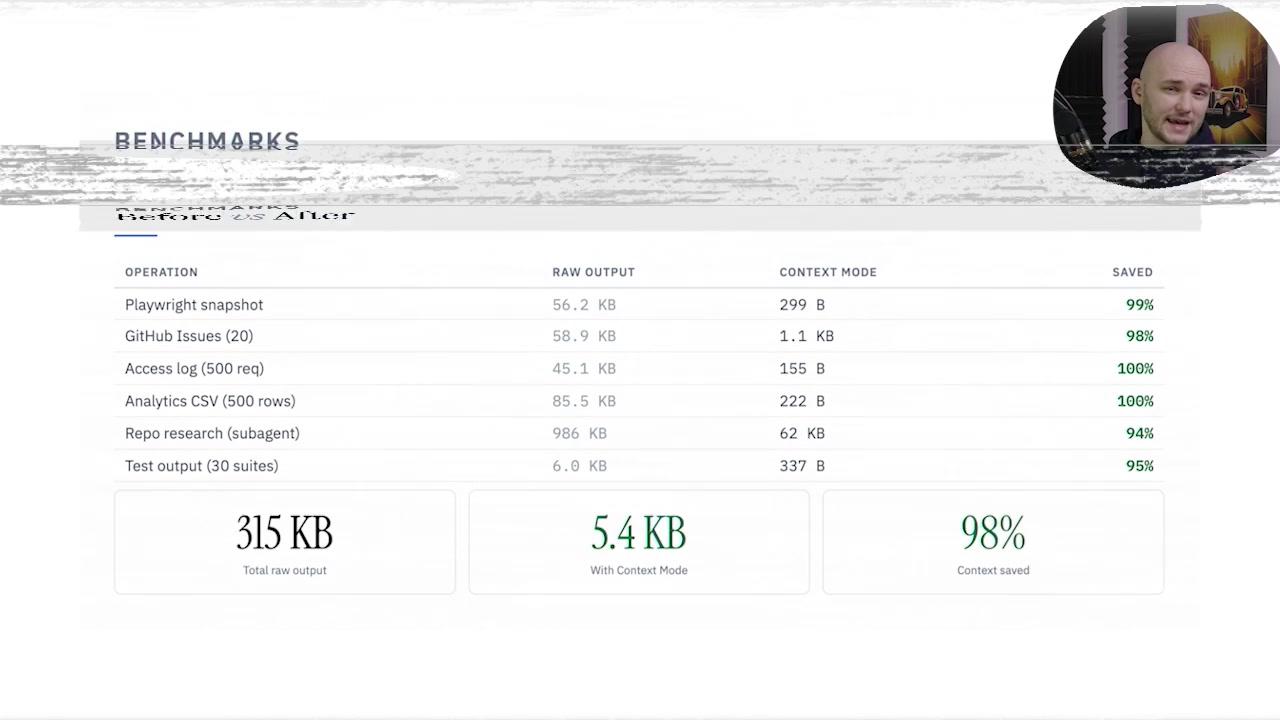1280x720 pixels.
Task: Select the "Before vs After" title
Action: (235, 214)
